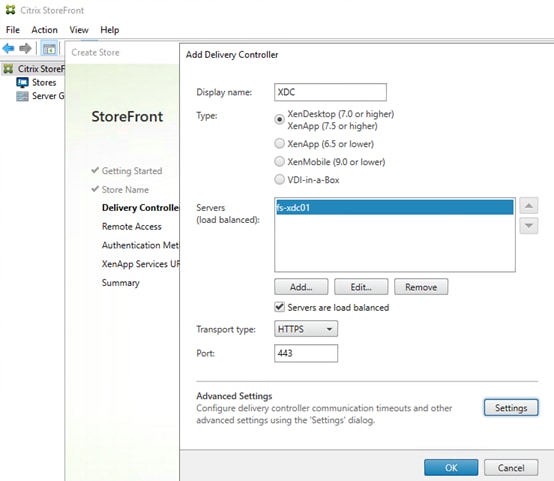
Task: Select the Stores tree node
Action: click(x=36, y=82)
